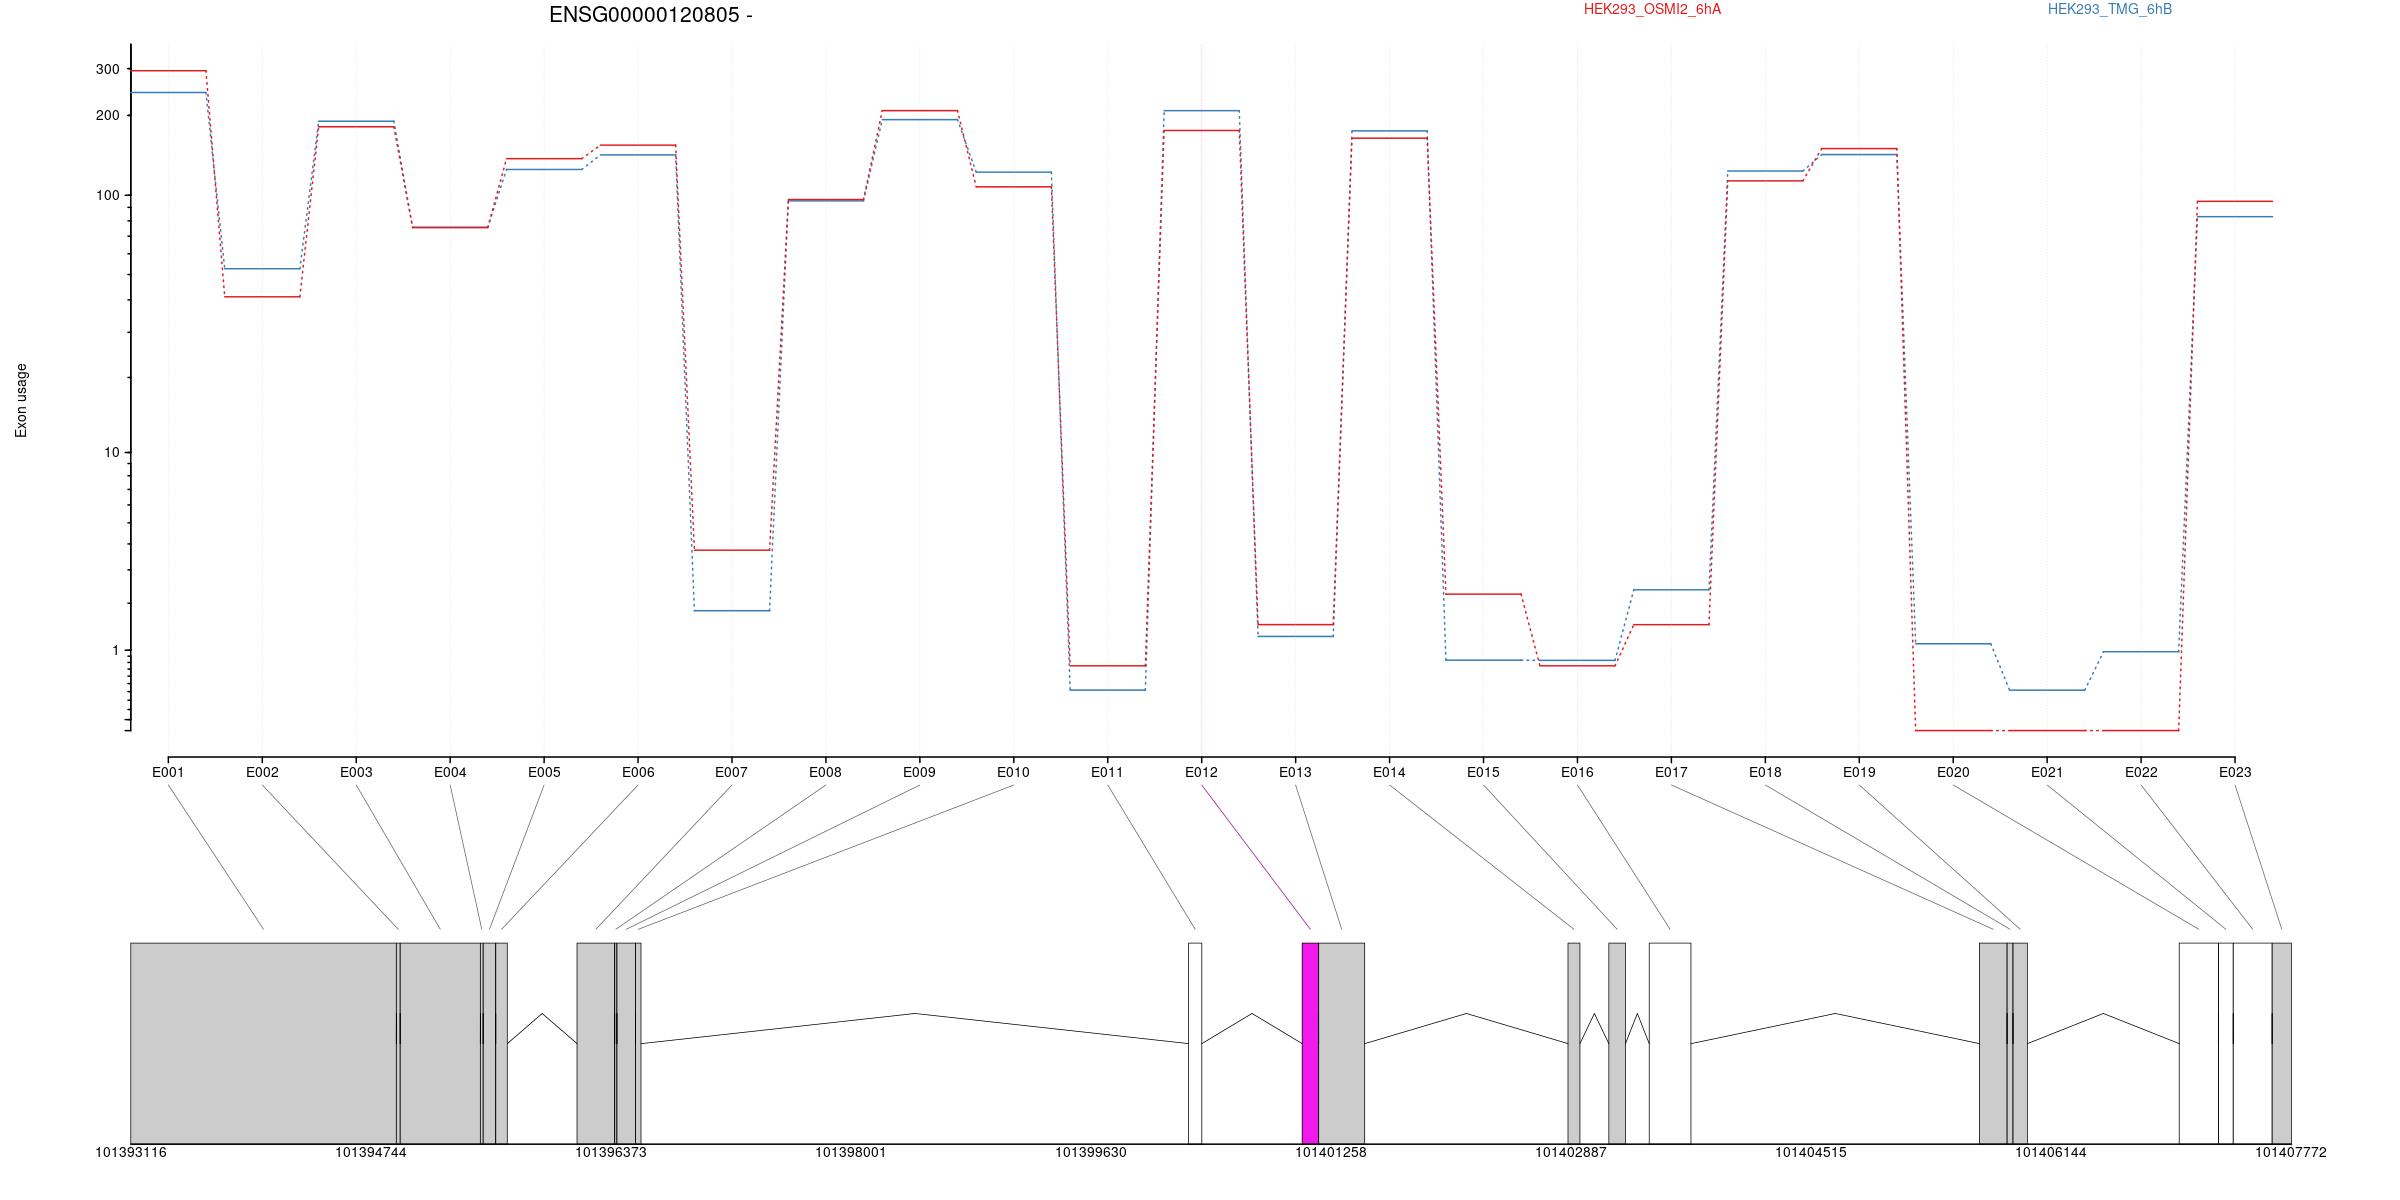Image resolution: width=2400 pixels, height=1200 pixels.
Task: Click the E001 exon label
Action: (x=168, y=772)
